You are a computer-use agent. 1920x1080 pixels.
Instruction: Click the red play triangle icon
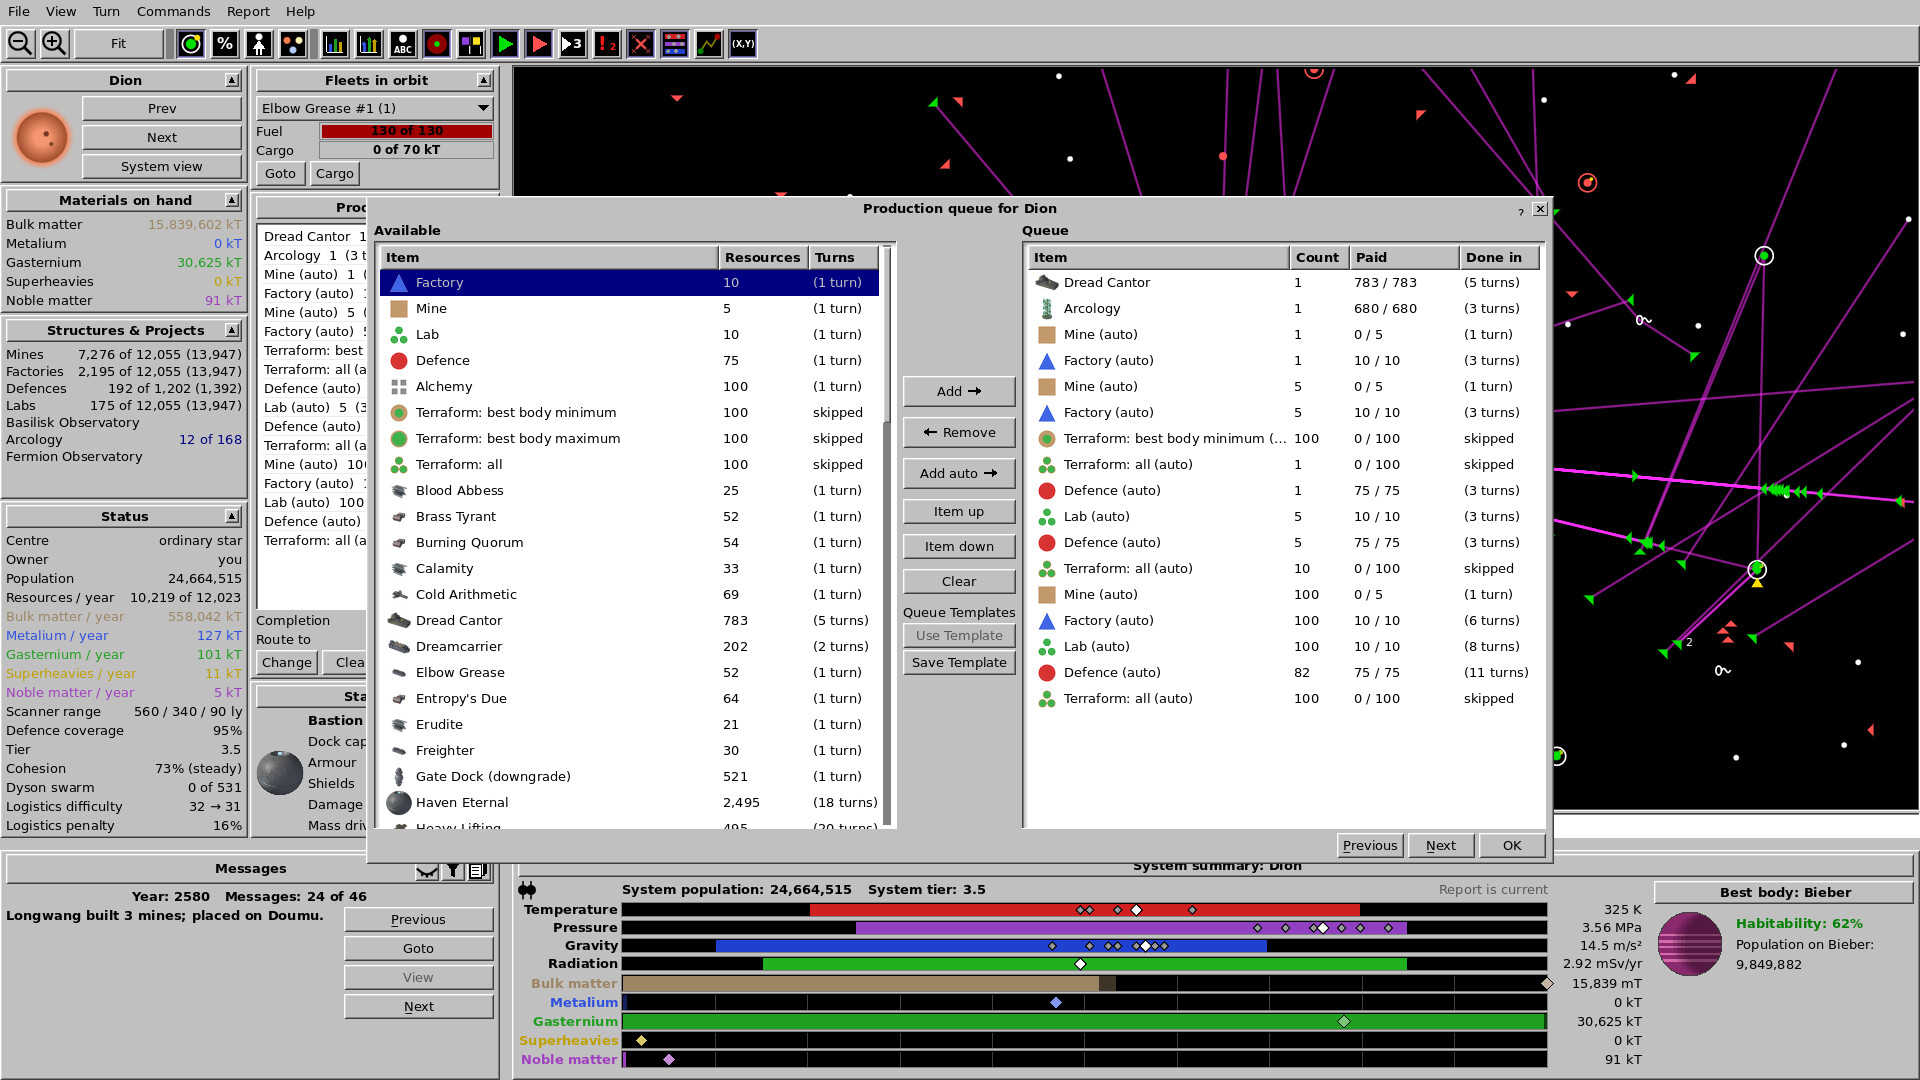[539, 44]
